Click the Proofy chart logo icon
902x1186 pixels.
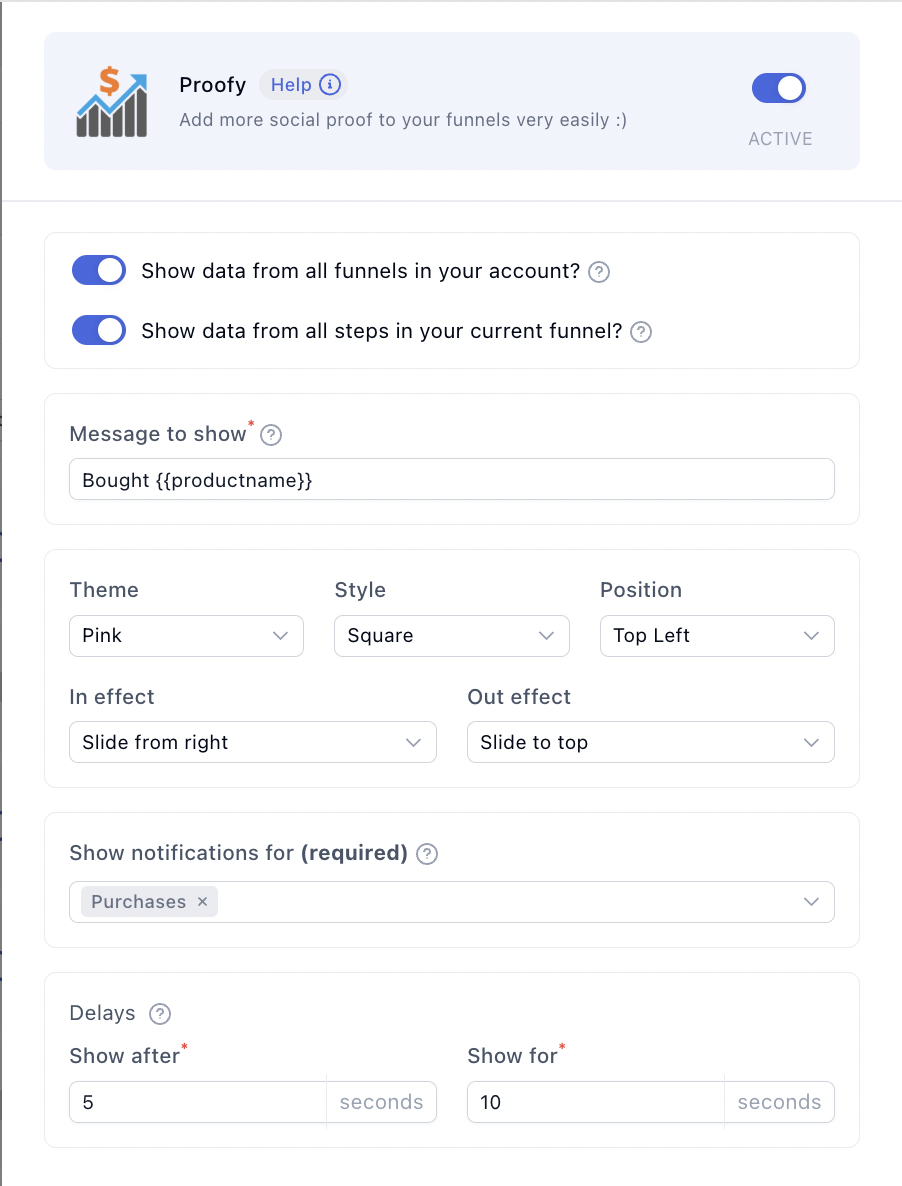coord(111,101)
